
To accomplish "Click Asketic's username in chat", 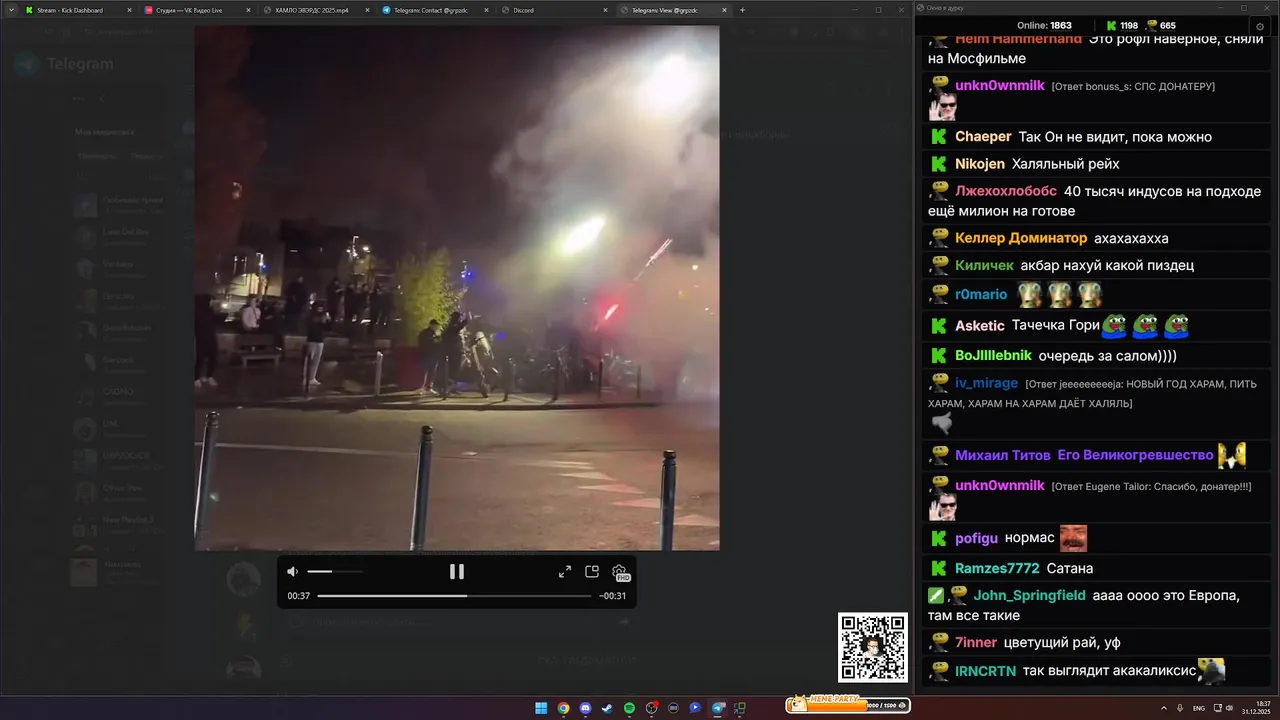I will (x=980, y=326).
